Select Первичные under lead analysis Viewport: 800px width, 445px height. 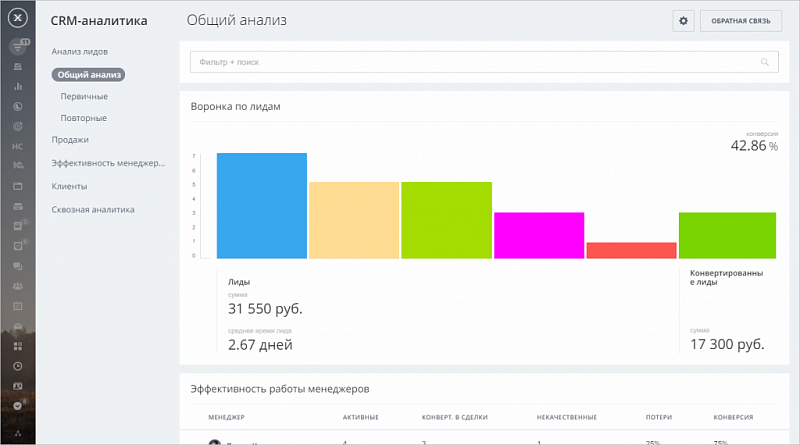84,96
